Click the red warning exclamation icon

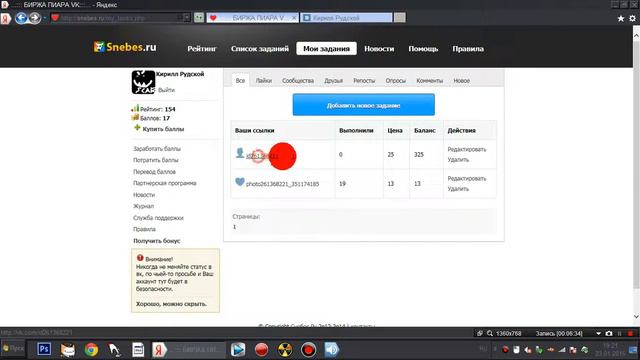tap(140, 258)
